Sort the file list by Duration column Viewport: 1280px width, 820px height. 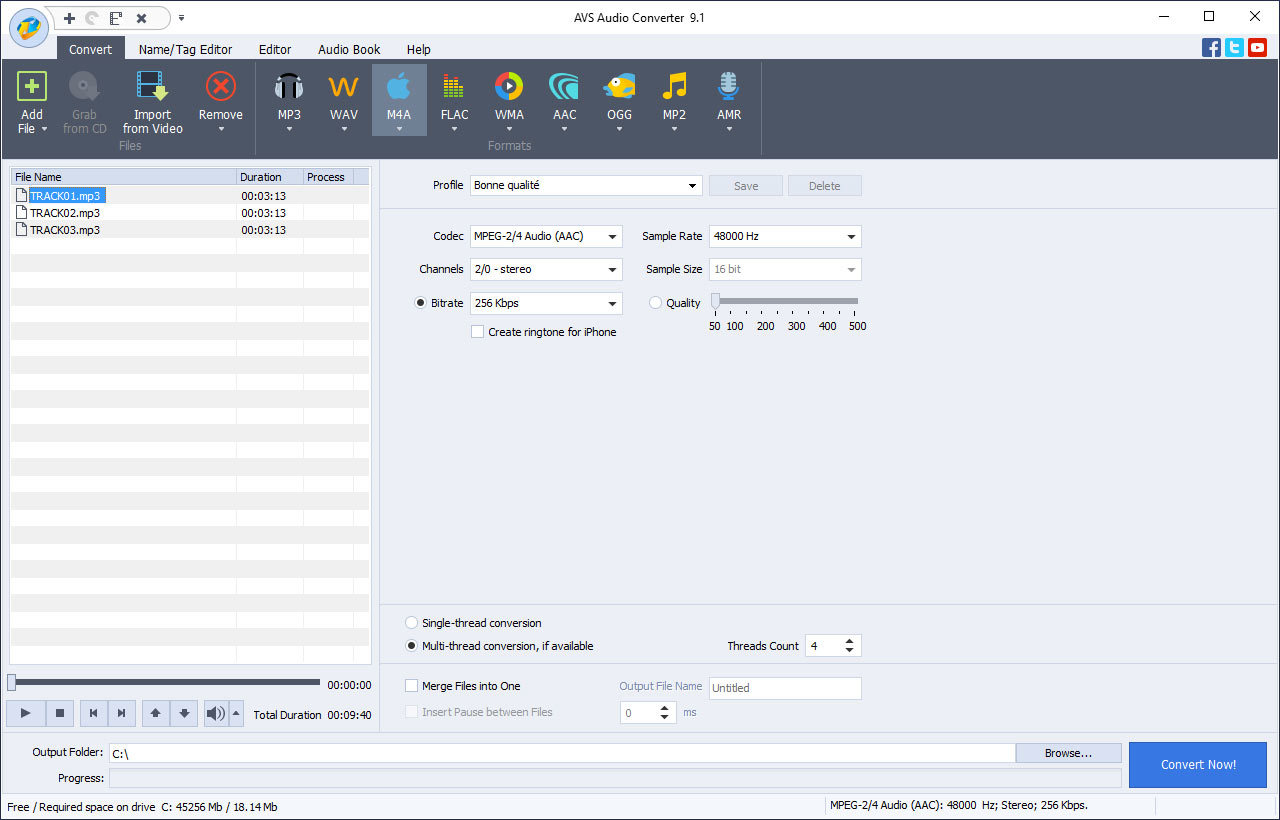coord(270,177)
